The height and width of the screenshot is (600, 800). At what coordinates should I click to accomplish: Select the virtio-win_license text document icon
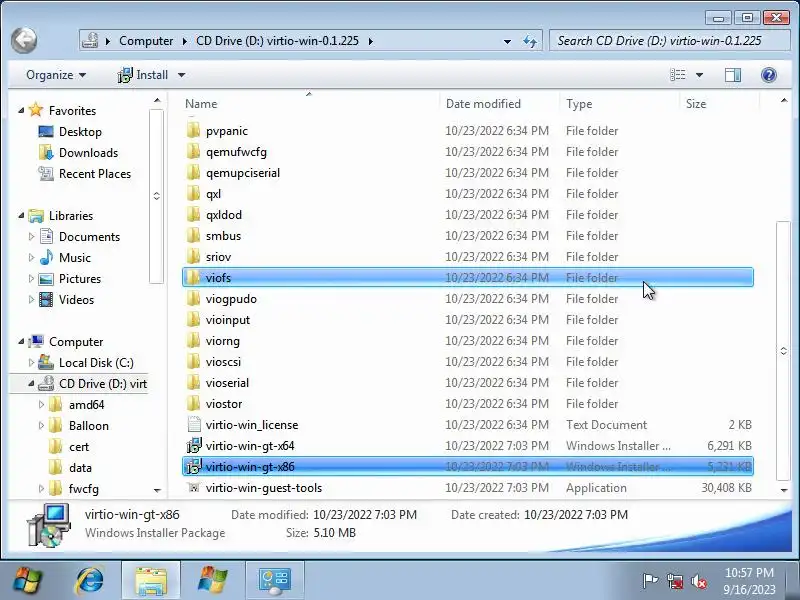pos(194,424)
